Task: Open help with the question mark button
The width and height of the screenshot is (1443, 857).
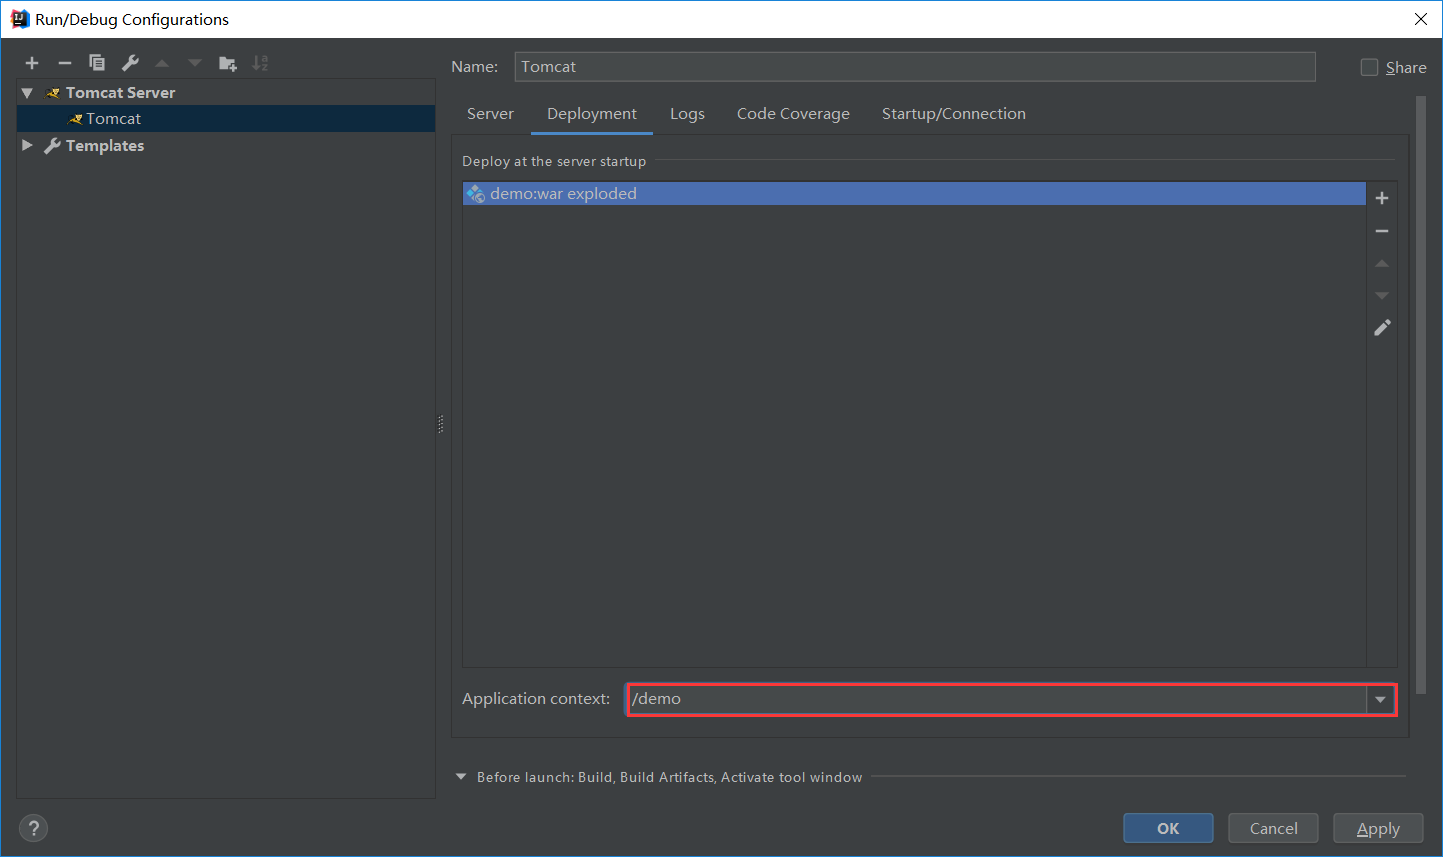Action: pyautogui.click(x=33, y=828)
